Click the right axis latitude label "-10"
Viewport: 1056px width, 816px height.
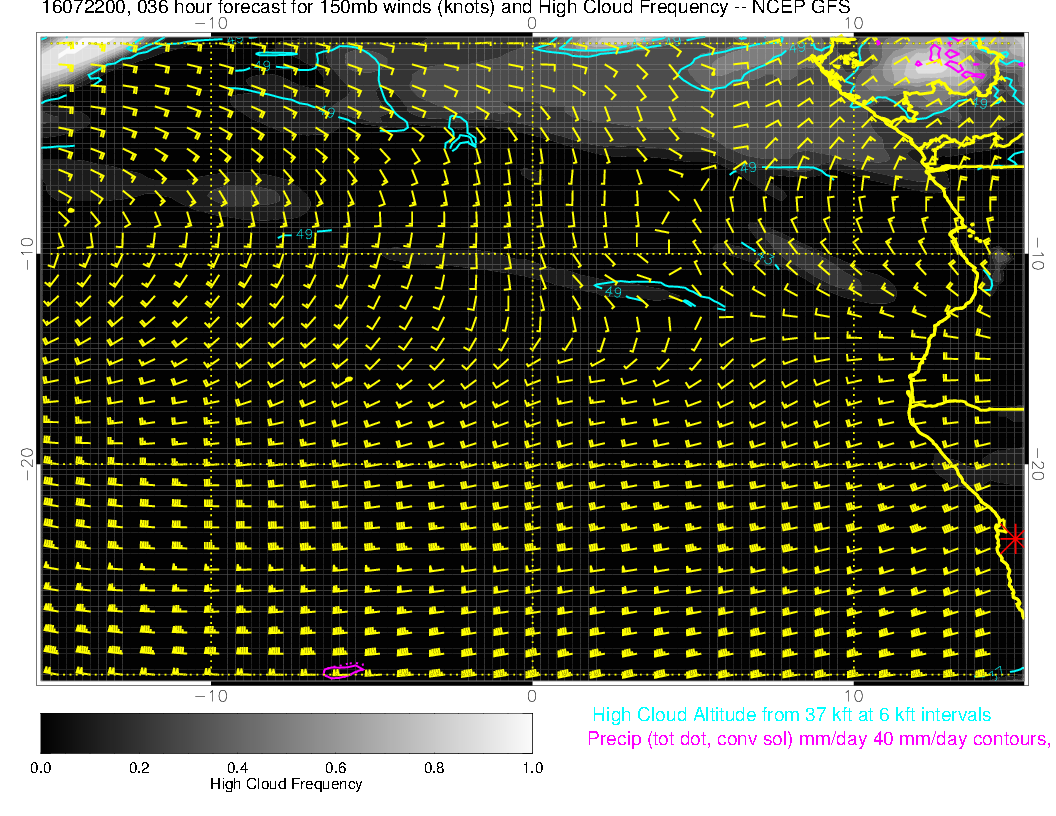click(x=1037, y=253)
